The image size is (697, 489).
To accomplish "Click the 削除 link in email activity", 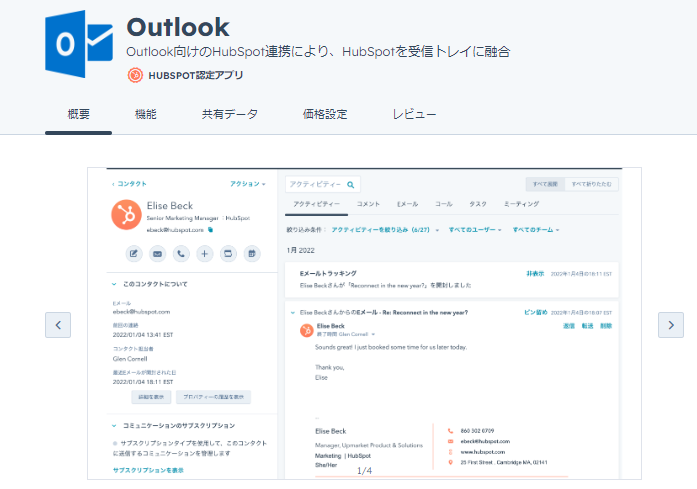I will click(606, 326).
